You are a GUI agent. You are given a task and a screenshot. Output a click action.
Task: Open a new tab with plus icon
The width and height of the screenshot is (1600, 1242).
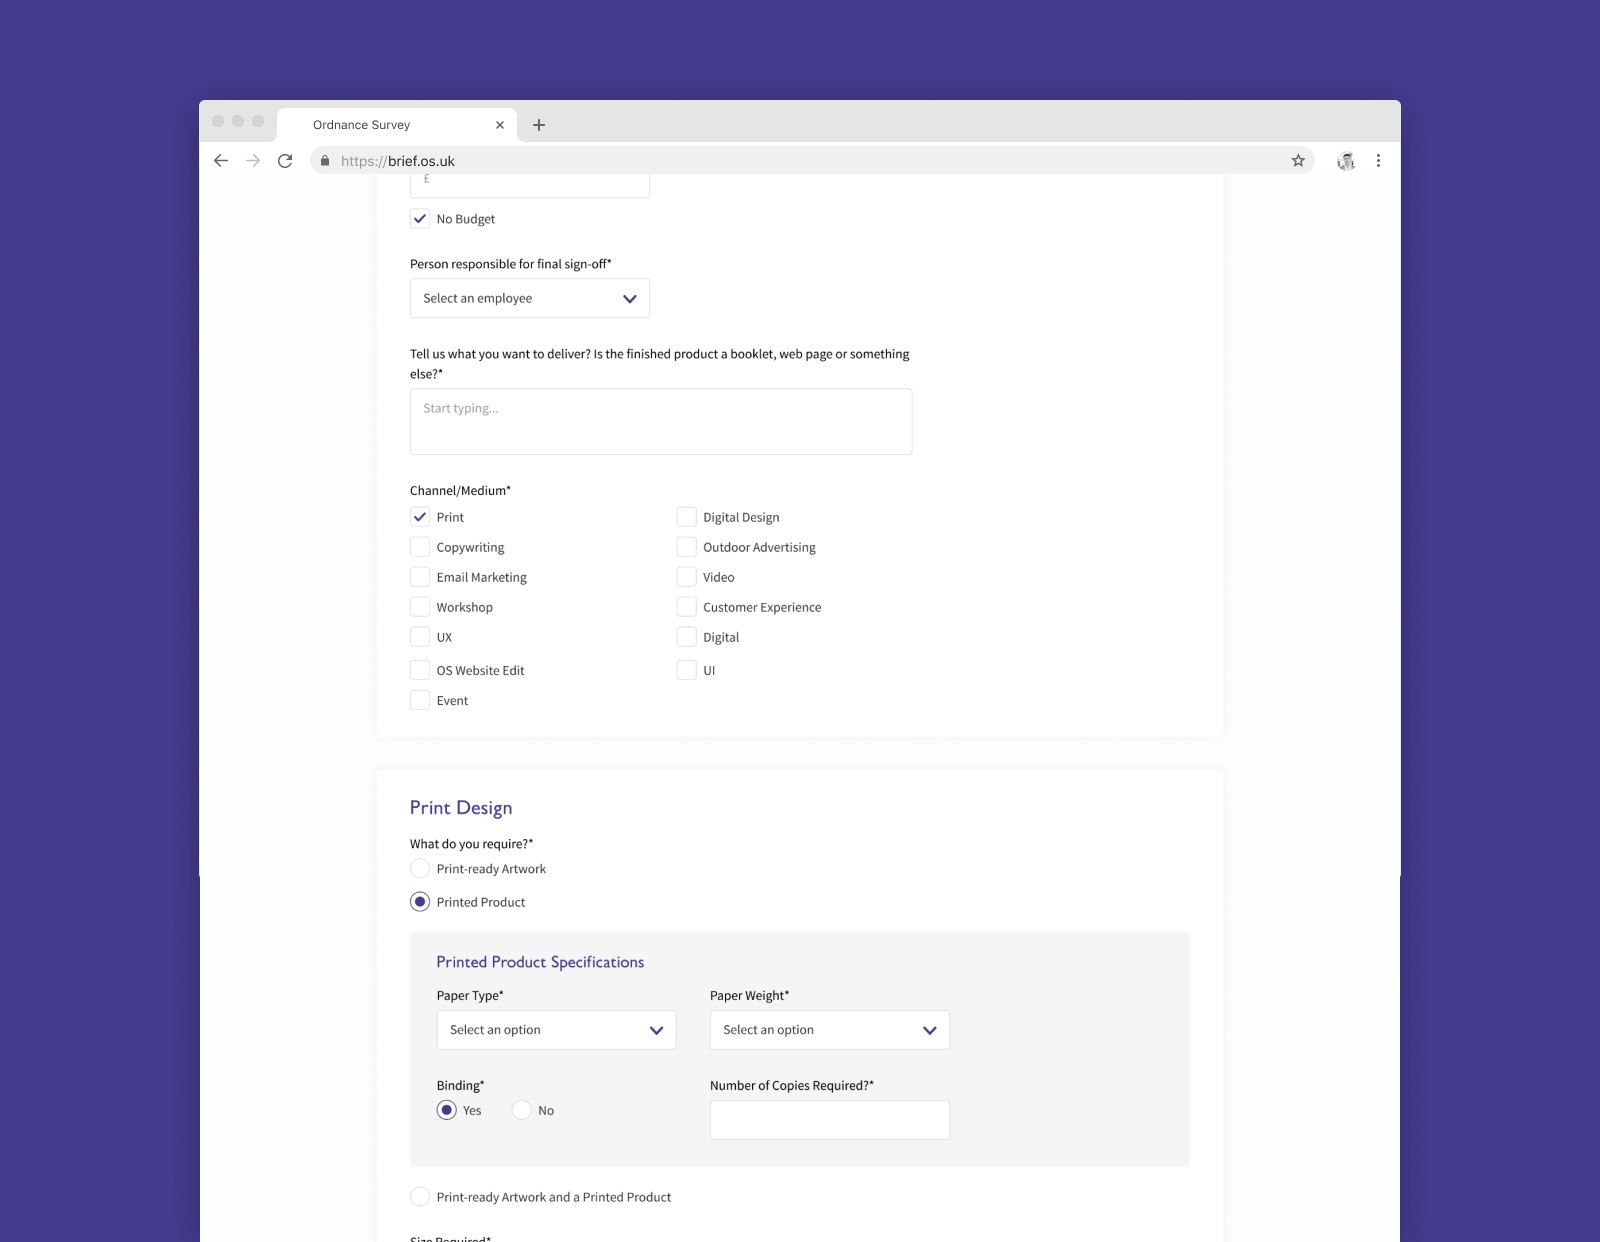coord(539,125)
